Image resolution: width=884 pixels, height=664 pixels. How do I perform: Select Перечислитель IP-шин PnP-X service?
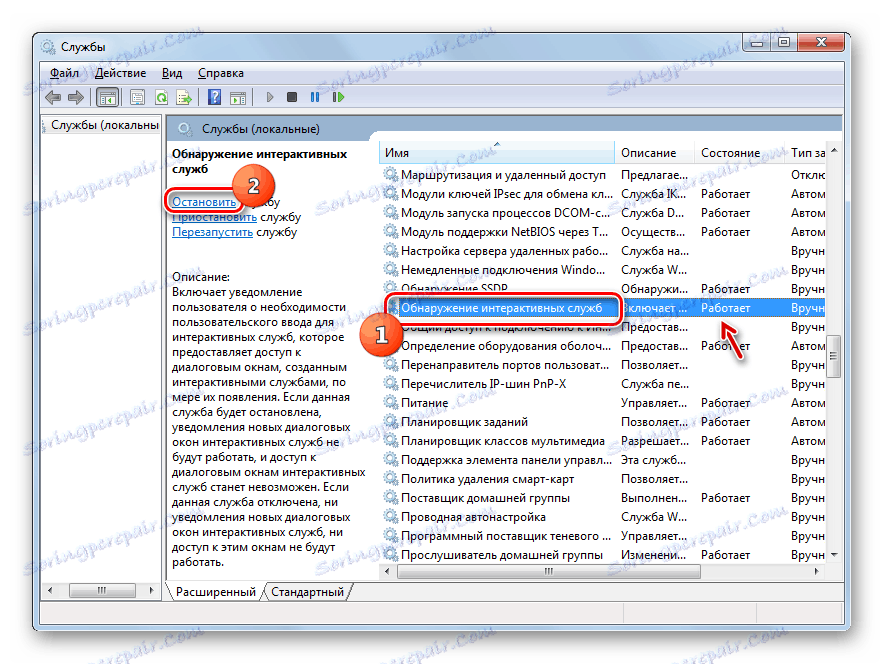click(x=603, y=384)
